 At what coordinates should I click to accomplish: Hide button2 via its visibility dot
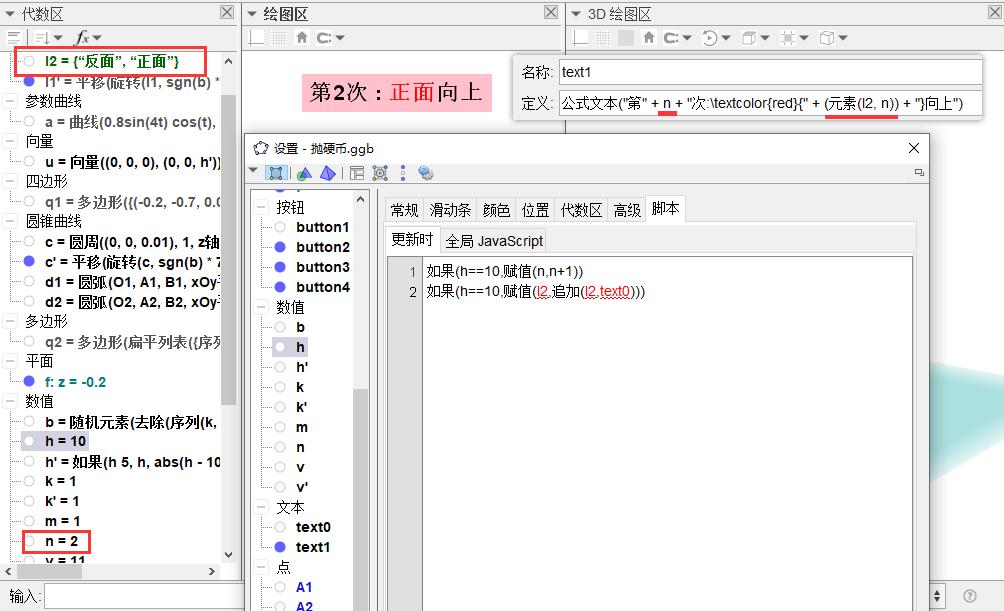point(280,247)
